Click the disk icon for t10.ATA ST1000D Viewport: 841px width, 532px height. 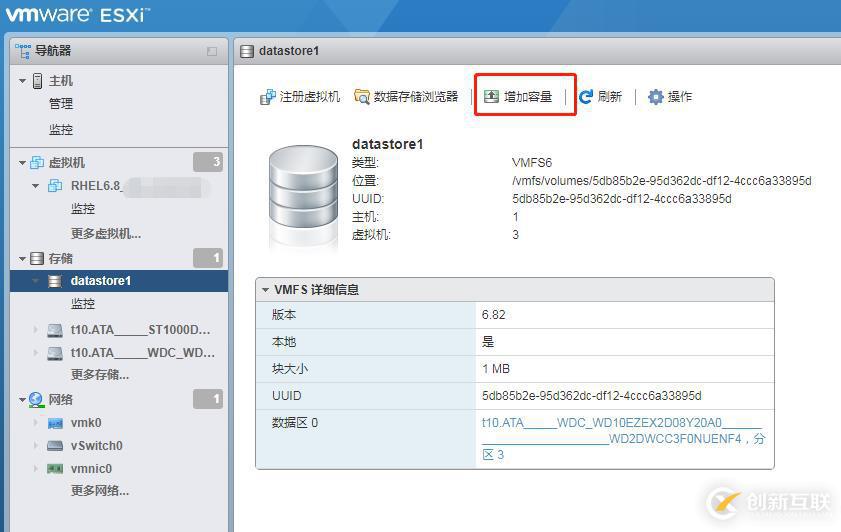pyautogui.click(x=55, y=330)
